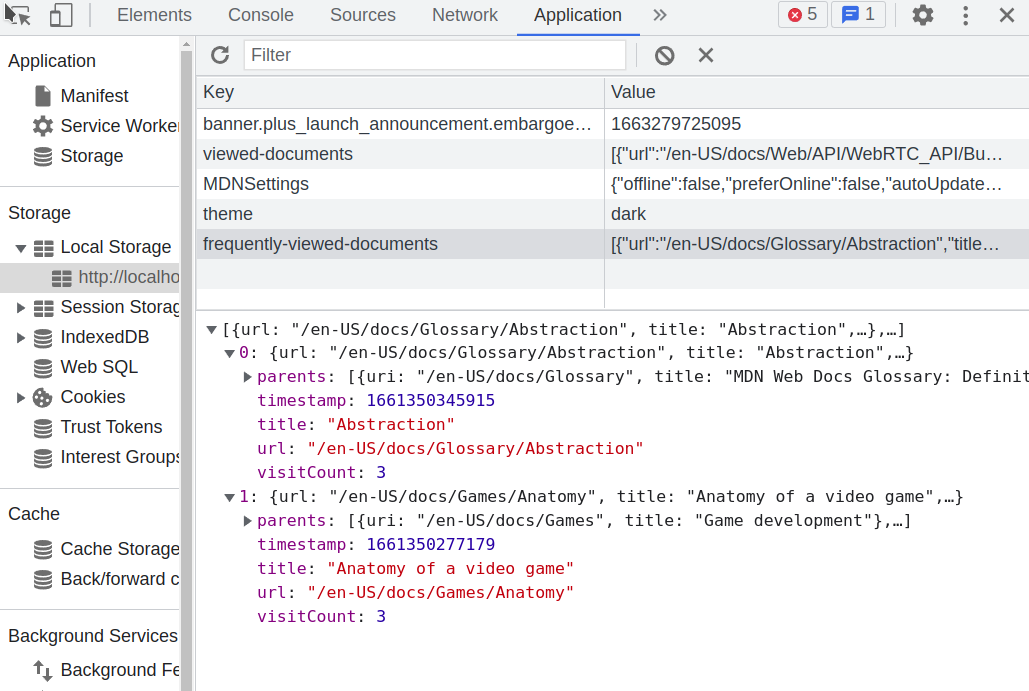Image resolution: width=1029 pixels, height=691 pixels.
Task: Sort by the Key column header
Action: pos(400,92)
